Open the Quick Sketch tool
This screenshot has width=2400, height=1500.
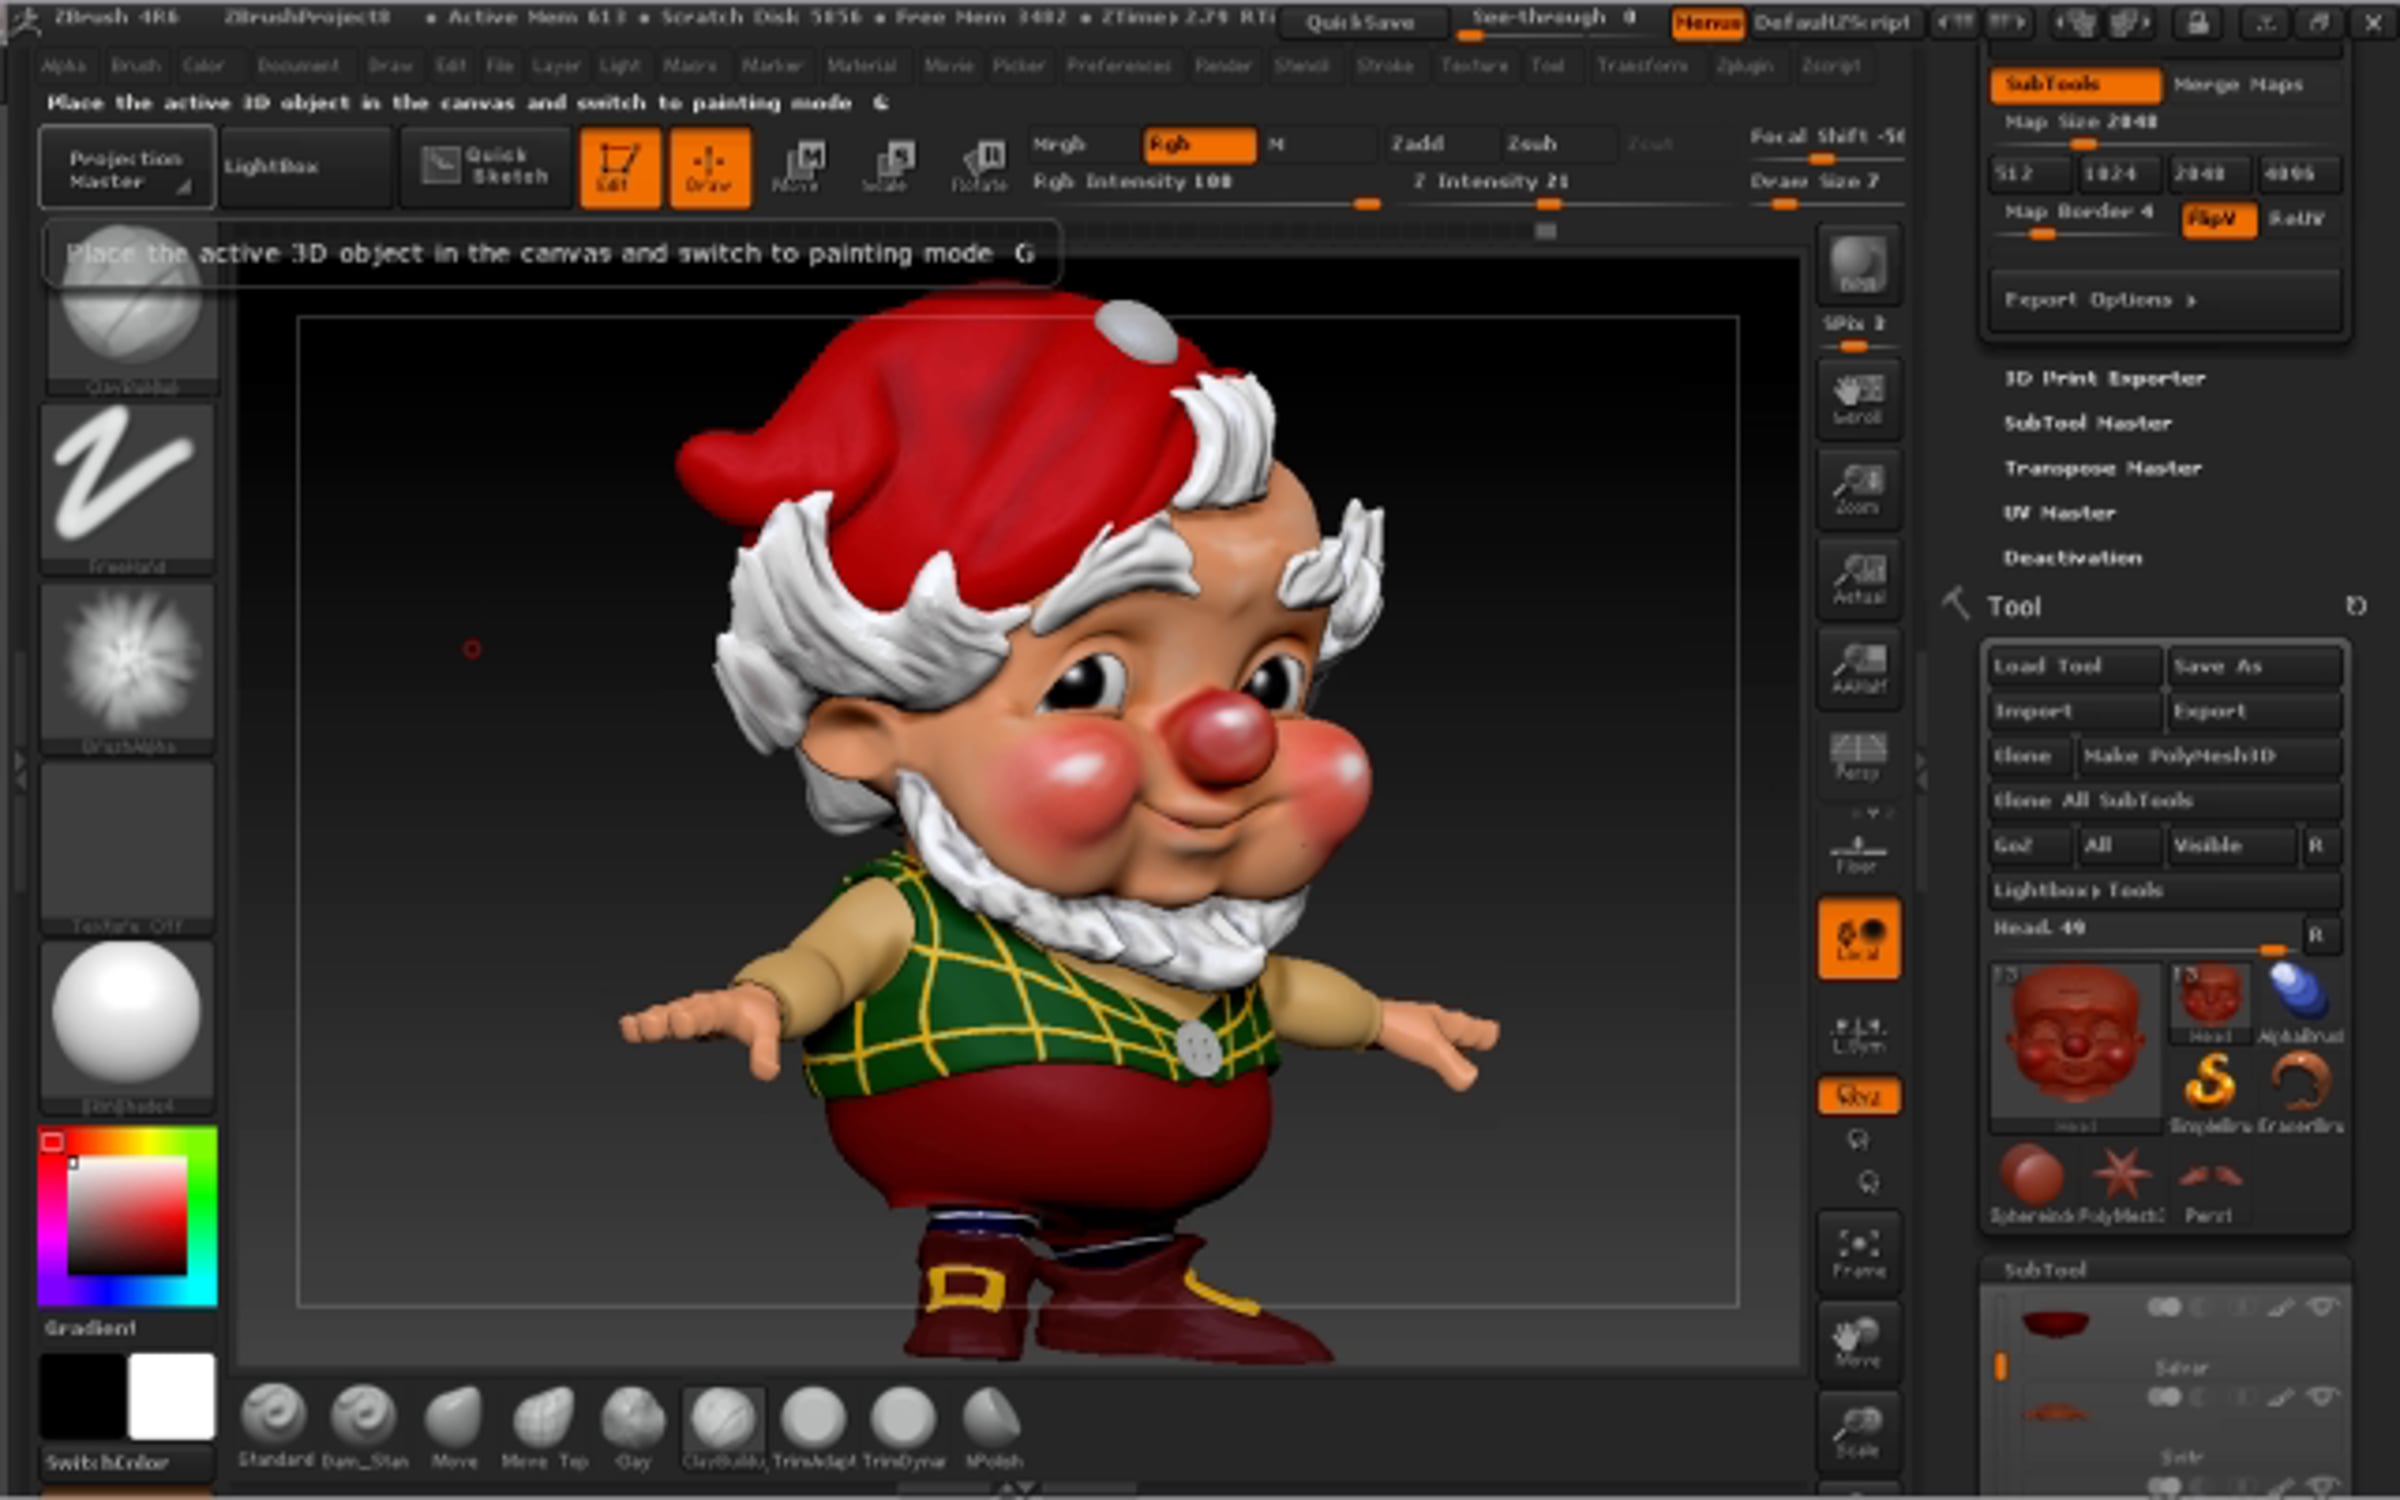(x=487, y=166)
